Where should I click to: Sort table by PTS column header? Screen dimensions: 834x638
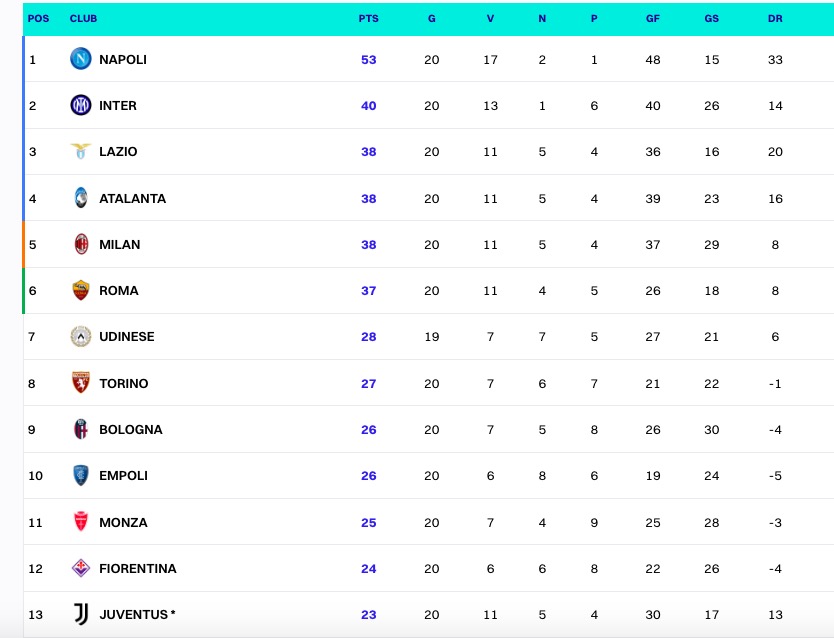pyautogui.click(x=368, y=19)
